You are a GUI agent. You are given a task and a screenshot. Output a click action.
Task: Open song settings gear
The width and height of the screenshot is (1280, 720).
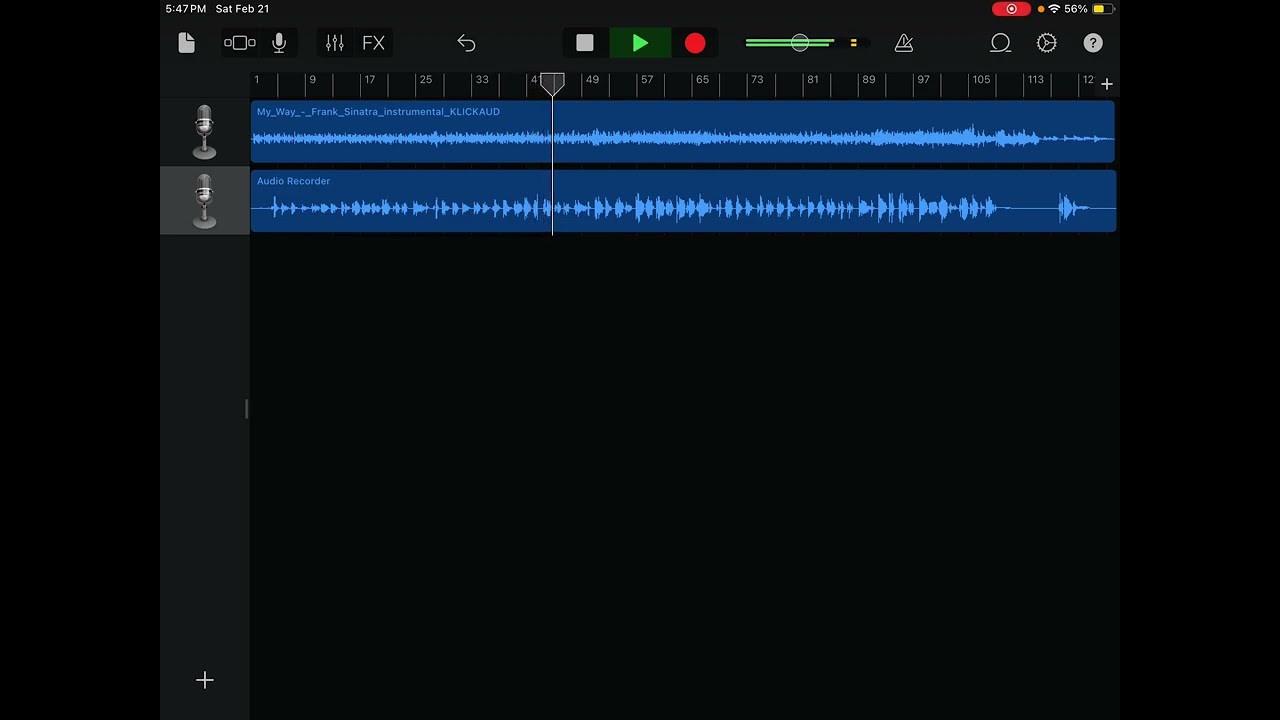[x=1047, y=43]
